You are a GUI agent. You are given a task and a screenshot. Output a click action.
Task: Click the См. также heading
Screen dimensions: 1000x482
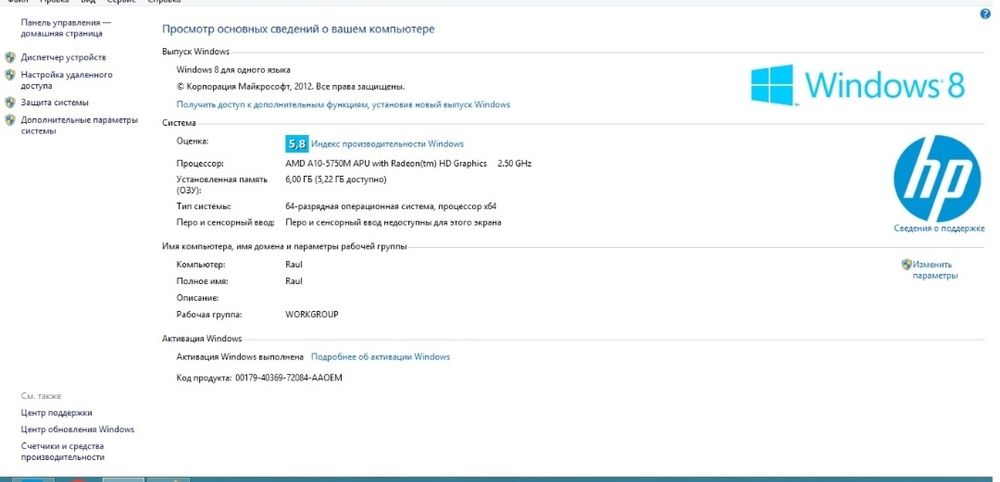point(41,396)
